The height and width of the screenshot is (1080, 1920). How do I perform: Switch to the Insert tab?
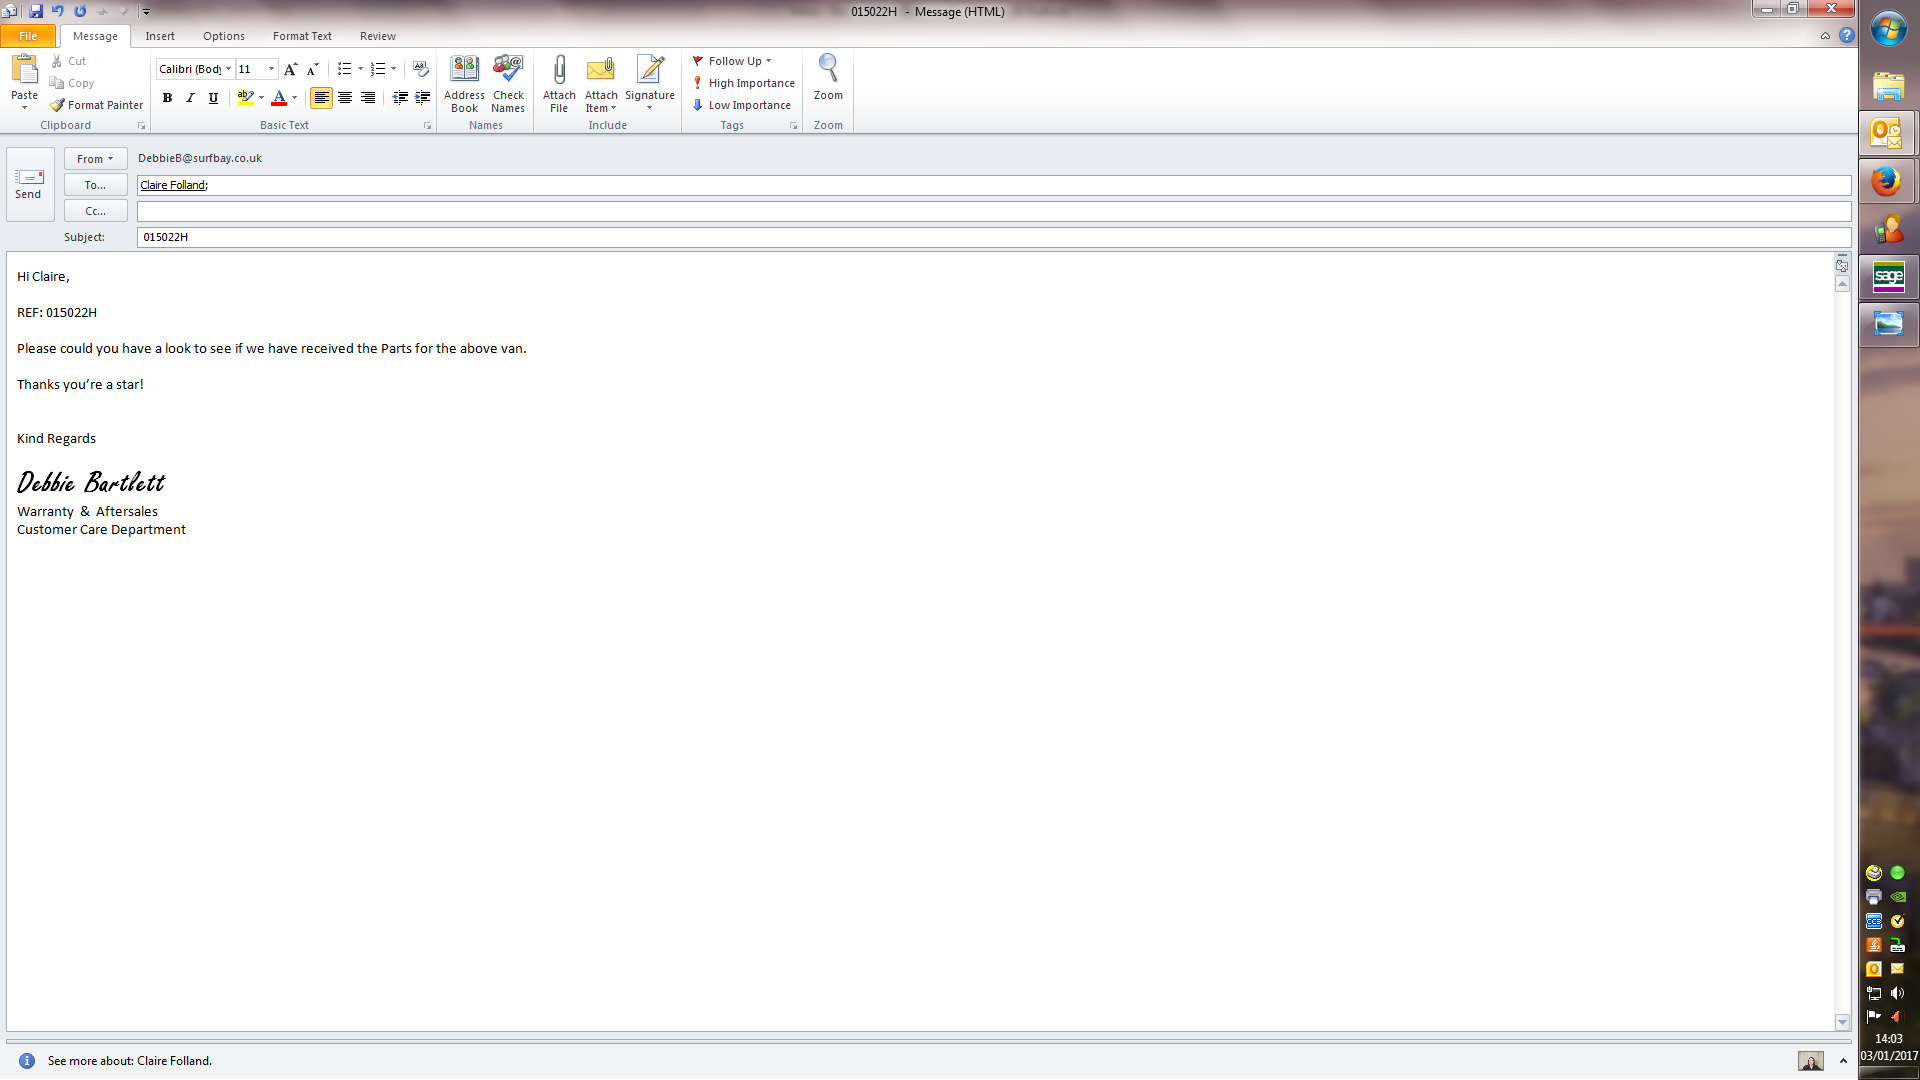point(159,36)
